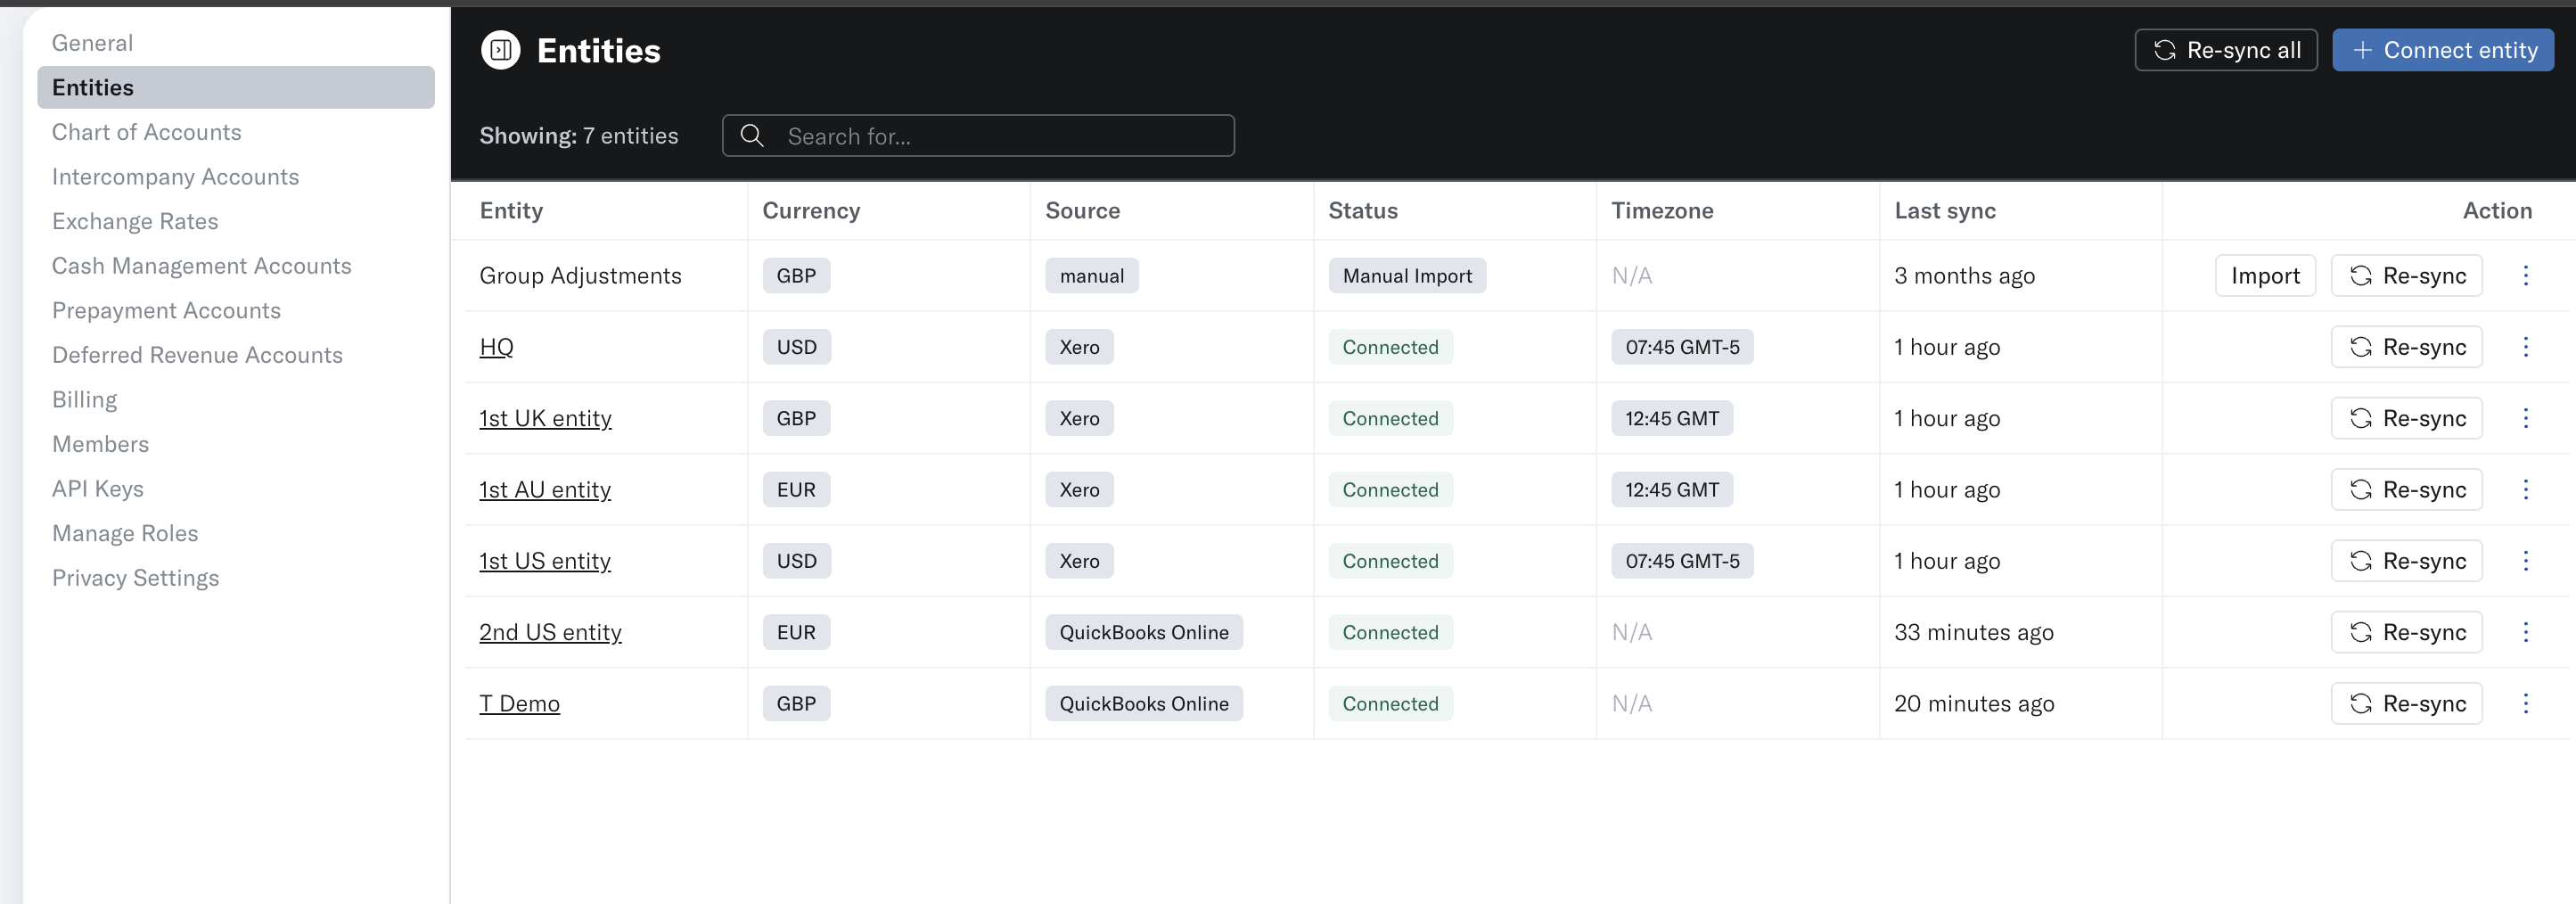Open more options for 2nd US entity

[2525, 632]
